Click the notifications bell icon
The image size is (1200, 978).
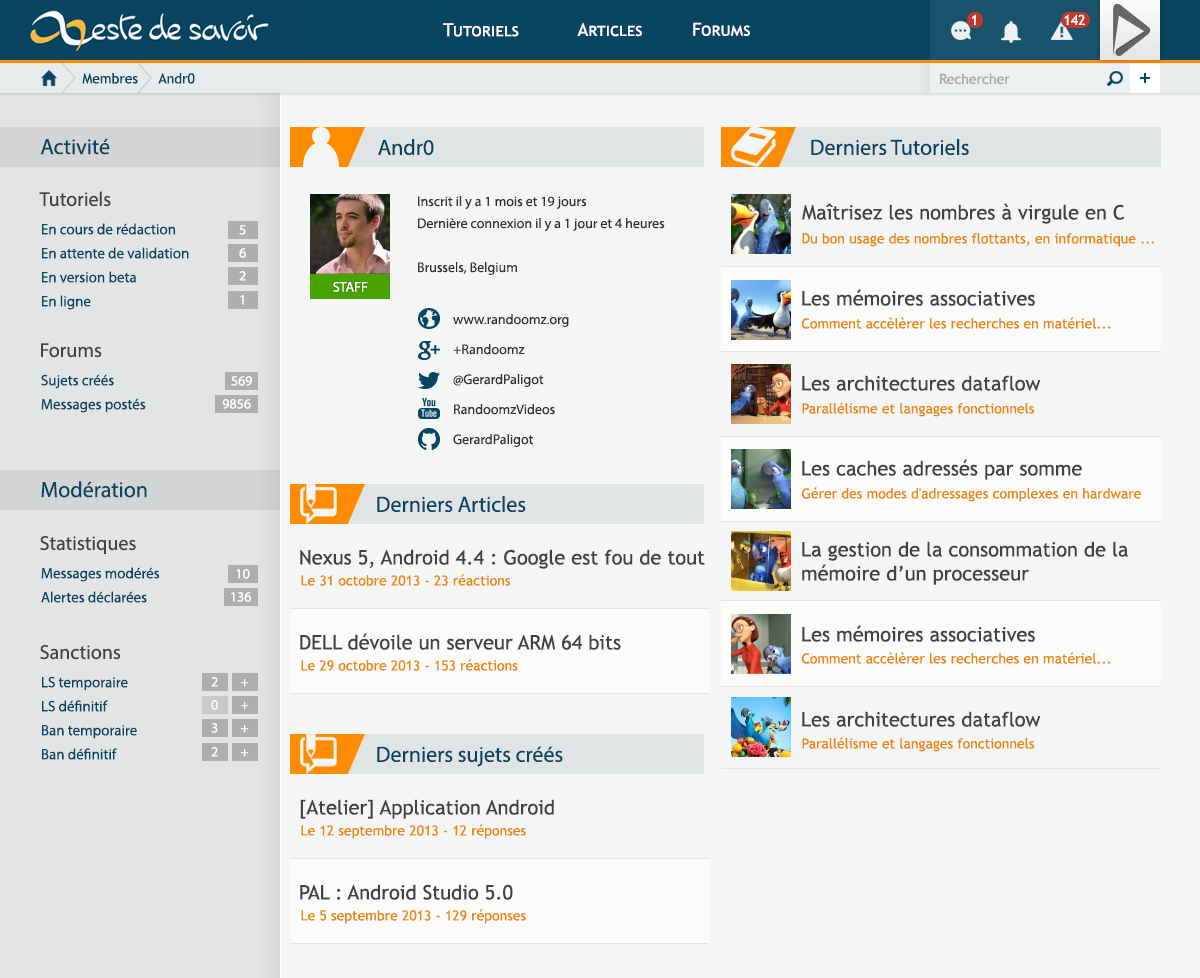pos(1011,32)
